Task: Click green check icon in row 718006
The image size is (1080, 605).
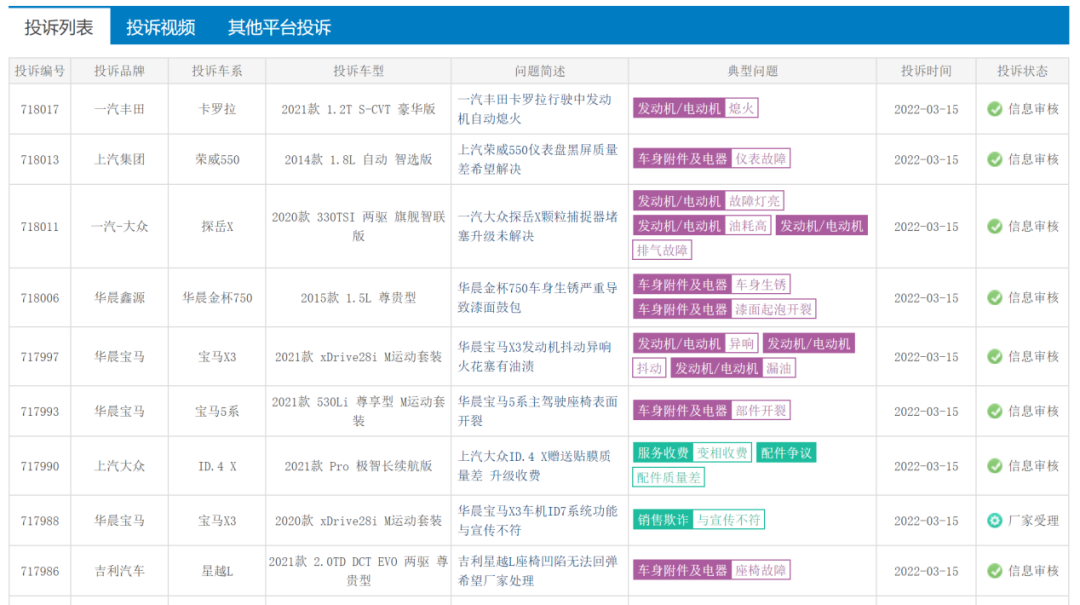Action: tap(994, 298)
